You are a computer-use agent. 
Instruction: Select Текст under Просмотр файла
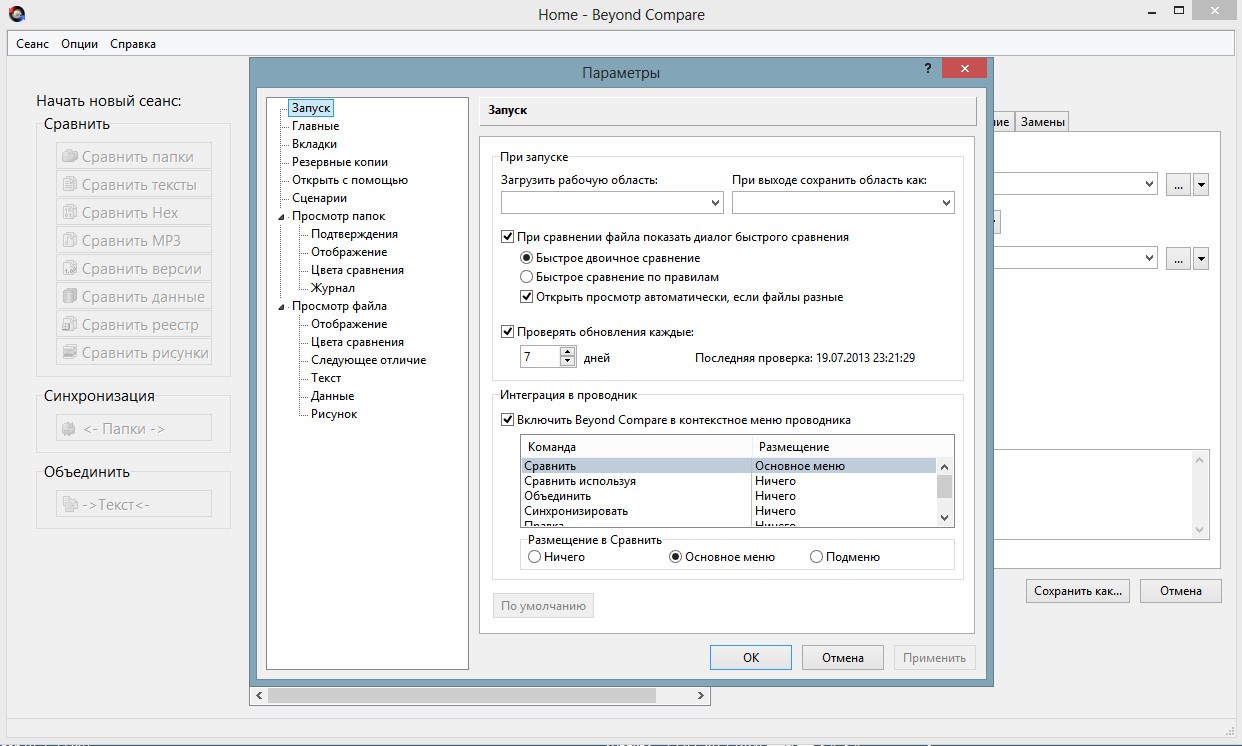coord(326,378)
